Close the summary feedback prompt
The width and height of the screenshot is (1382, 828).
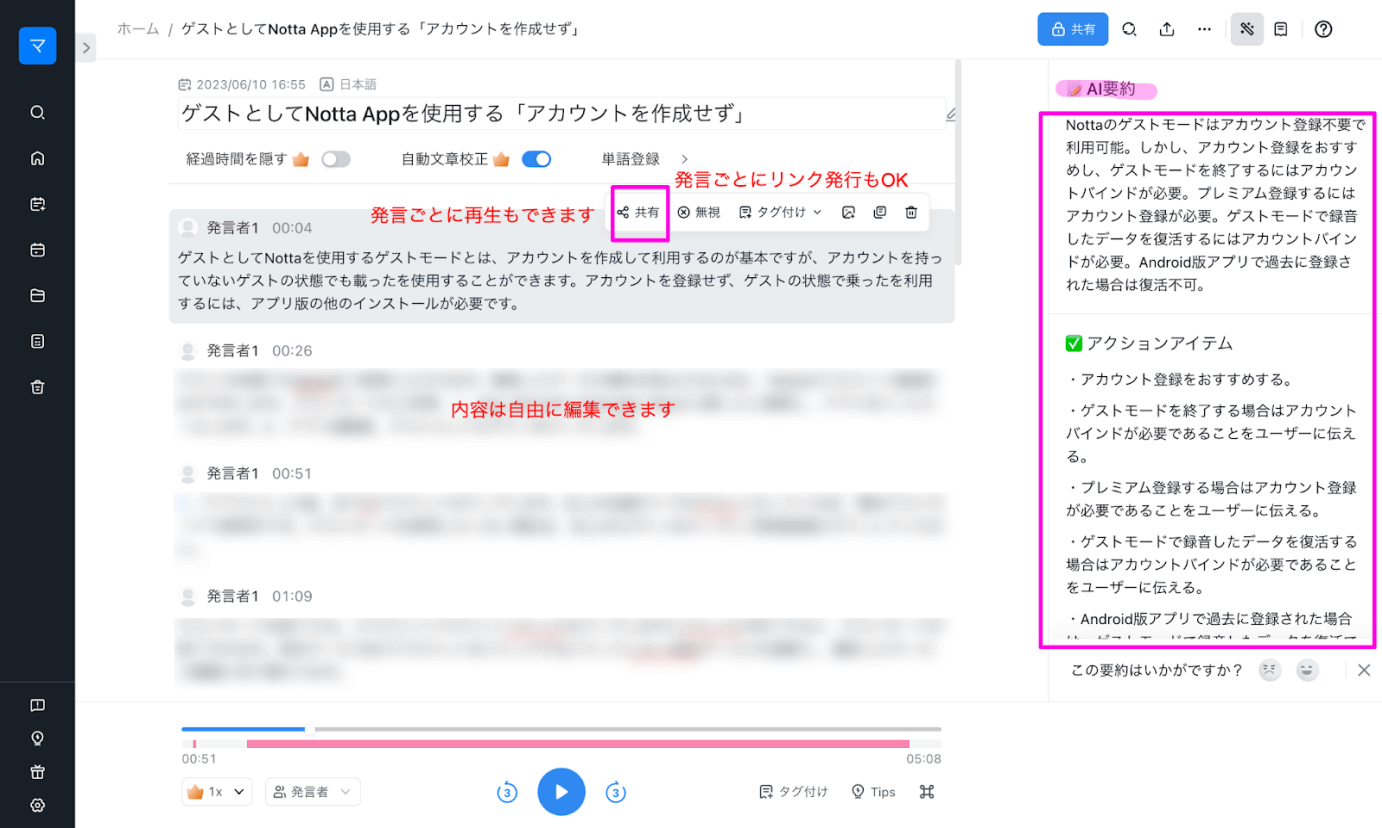1364,670
